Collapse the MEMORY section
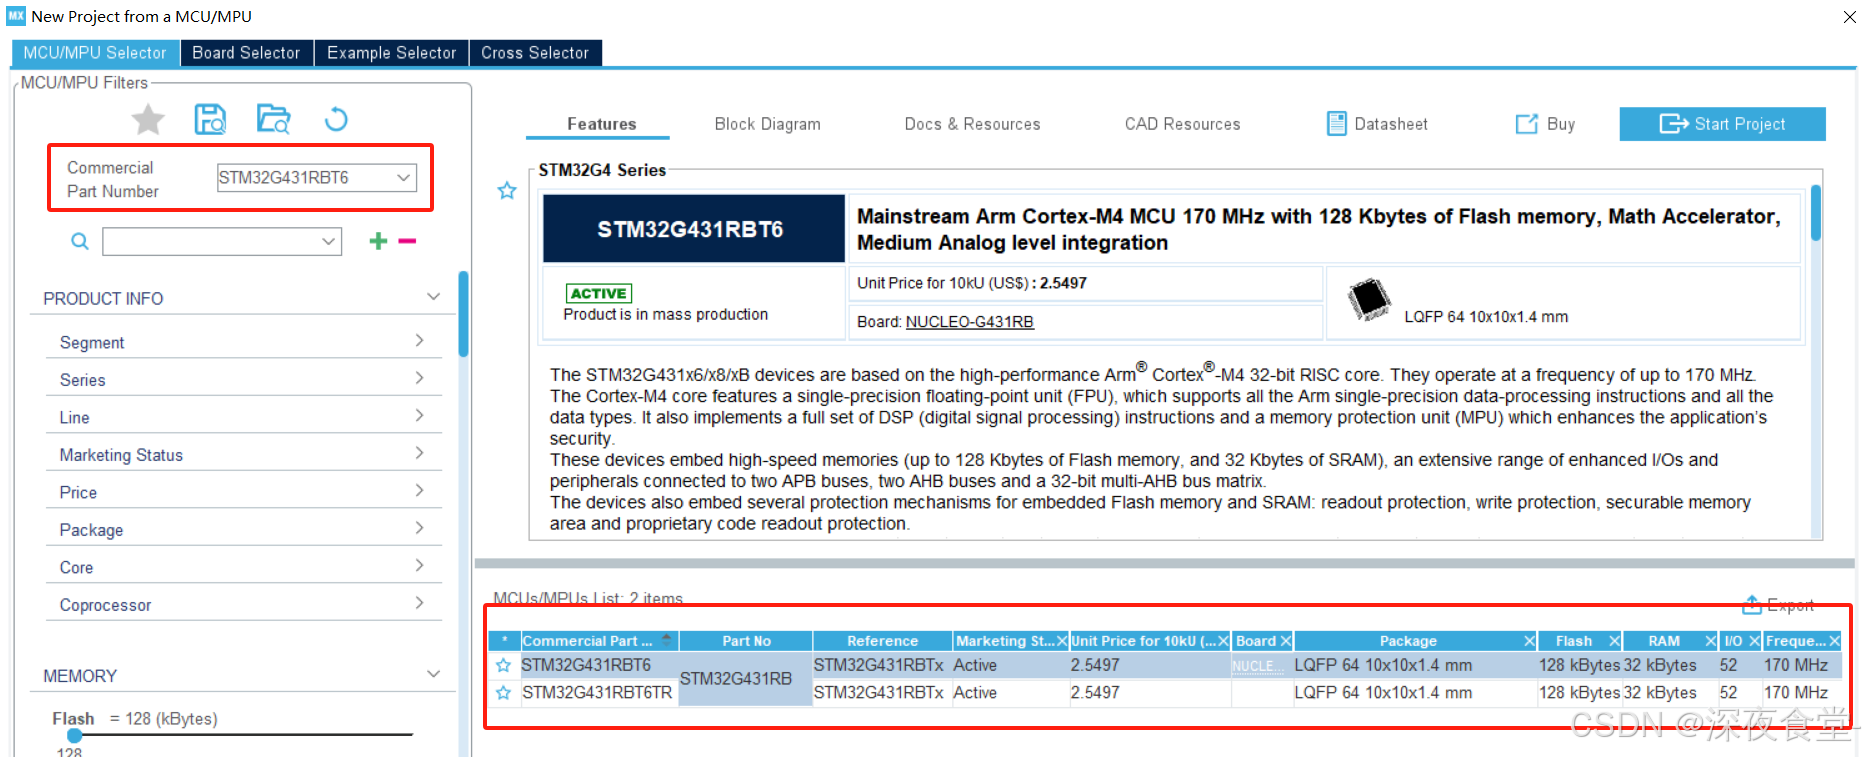The width and height of the screenshot is (1867, 757). [x=434, y=674]
